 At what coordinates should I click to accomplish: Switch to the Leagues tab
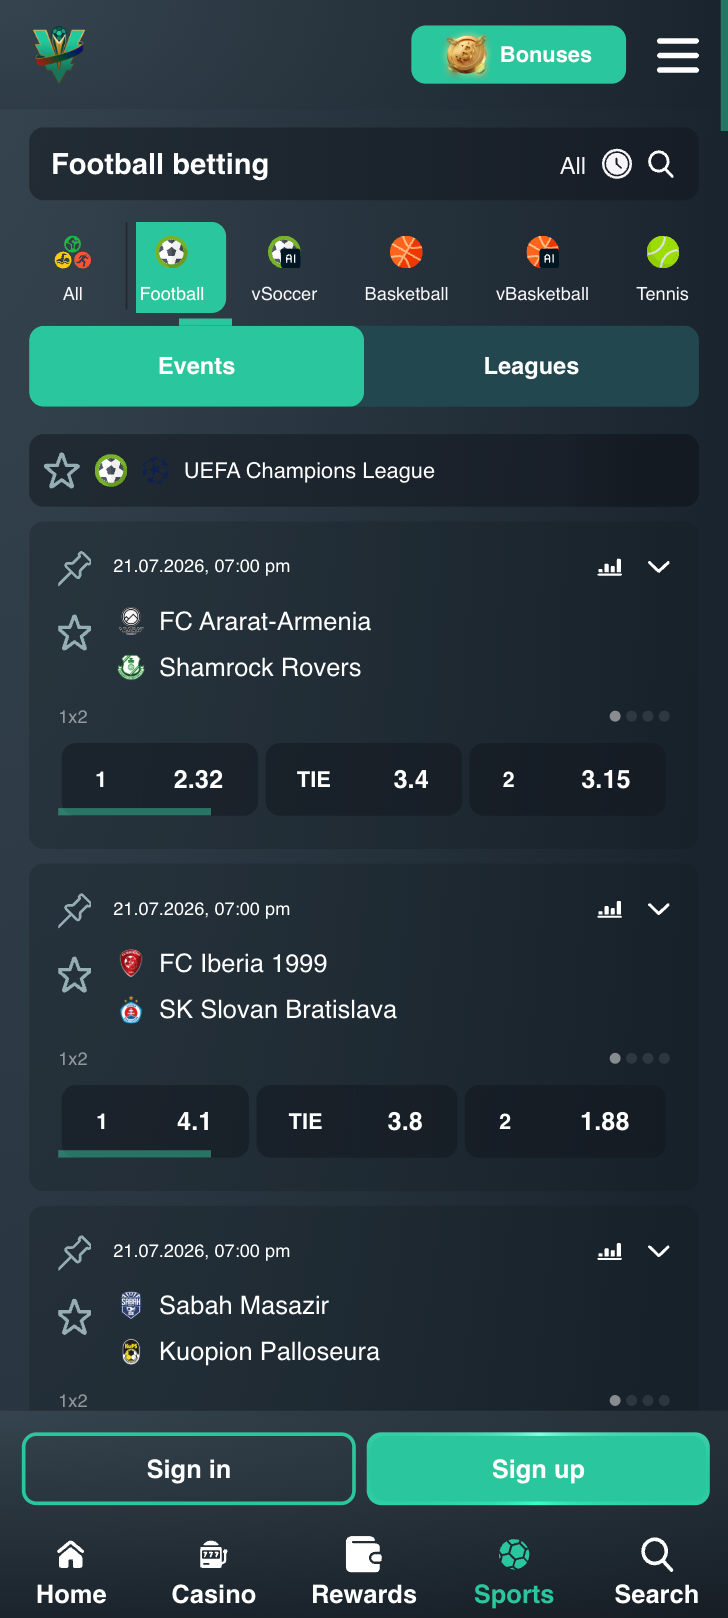click(531, 366)
